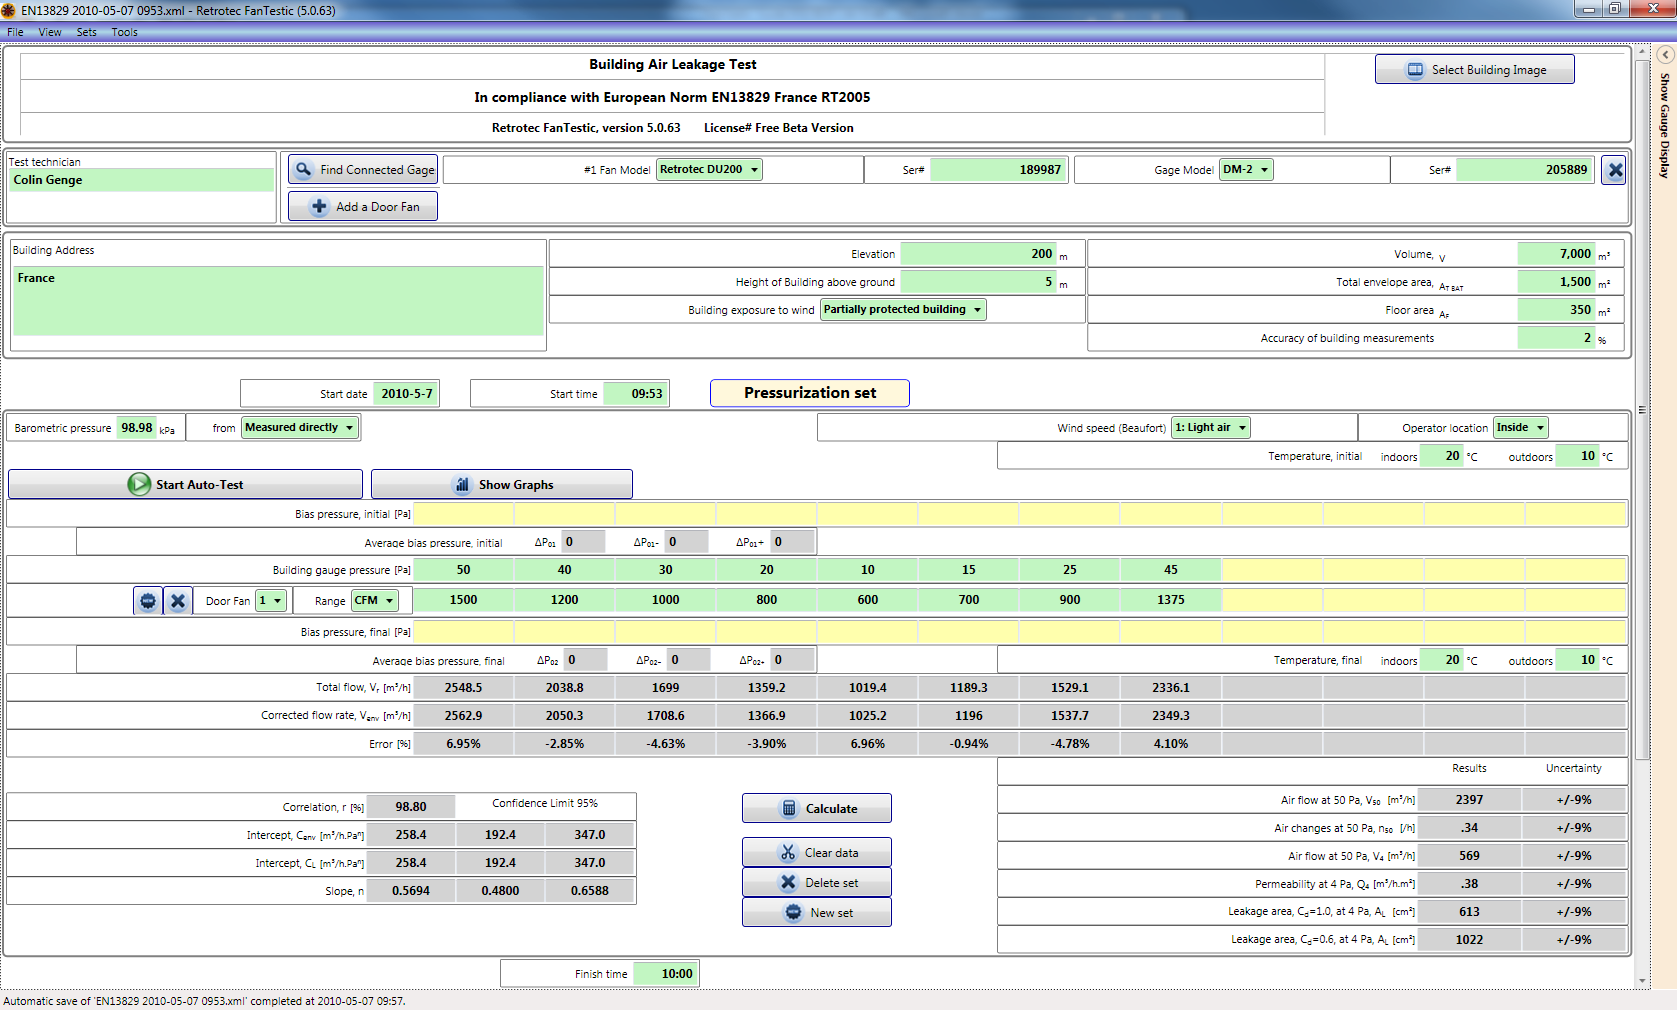Click the Show Gauge Display vertical label

[x=1665, y=126]
